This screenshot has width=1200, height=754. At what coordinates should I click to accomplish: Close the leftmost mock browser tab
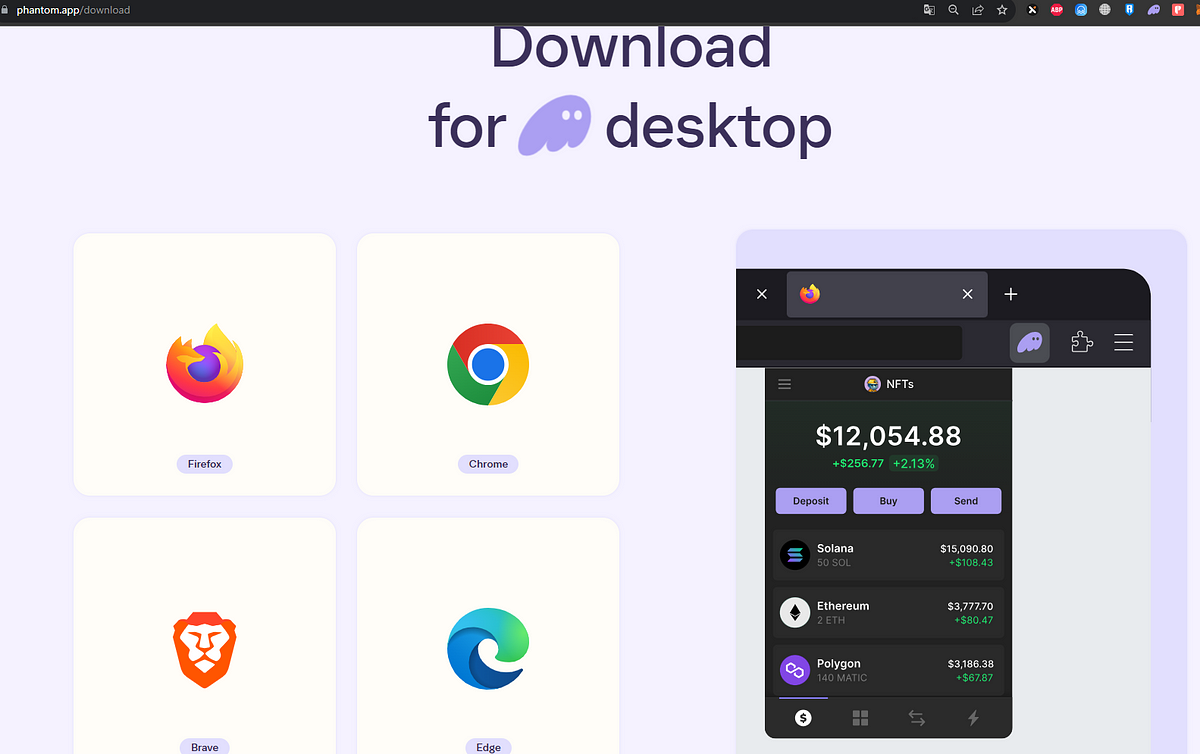point(762,294)
